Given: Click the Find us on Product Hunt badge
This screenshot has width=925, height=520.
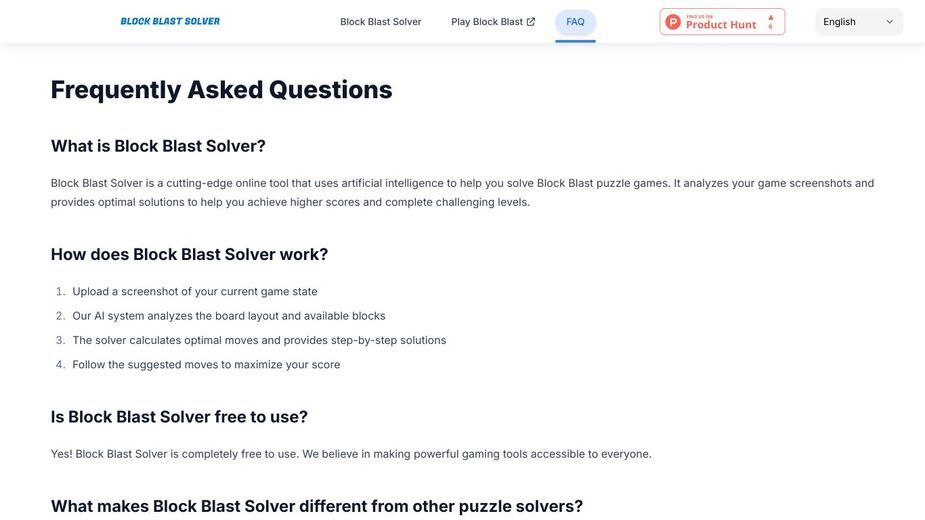Looking at the screenshot, I should coord(722,22).
